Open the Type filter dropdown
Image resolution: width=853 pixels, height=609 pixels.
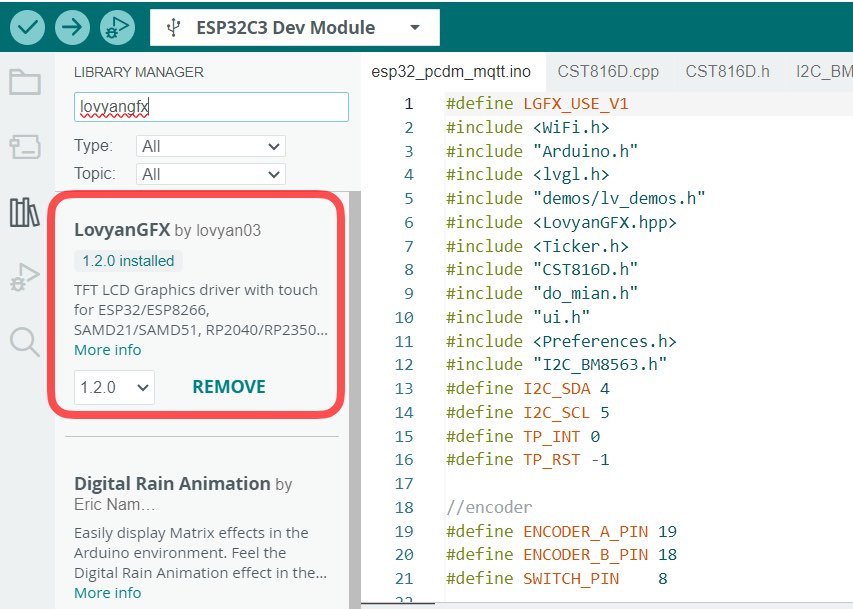(211, 146)
